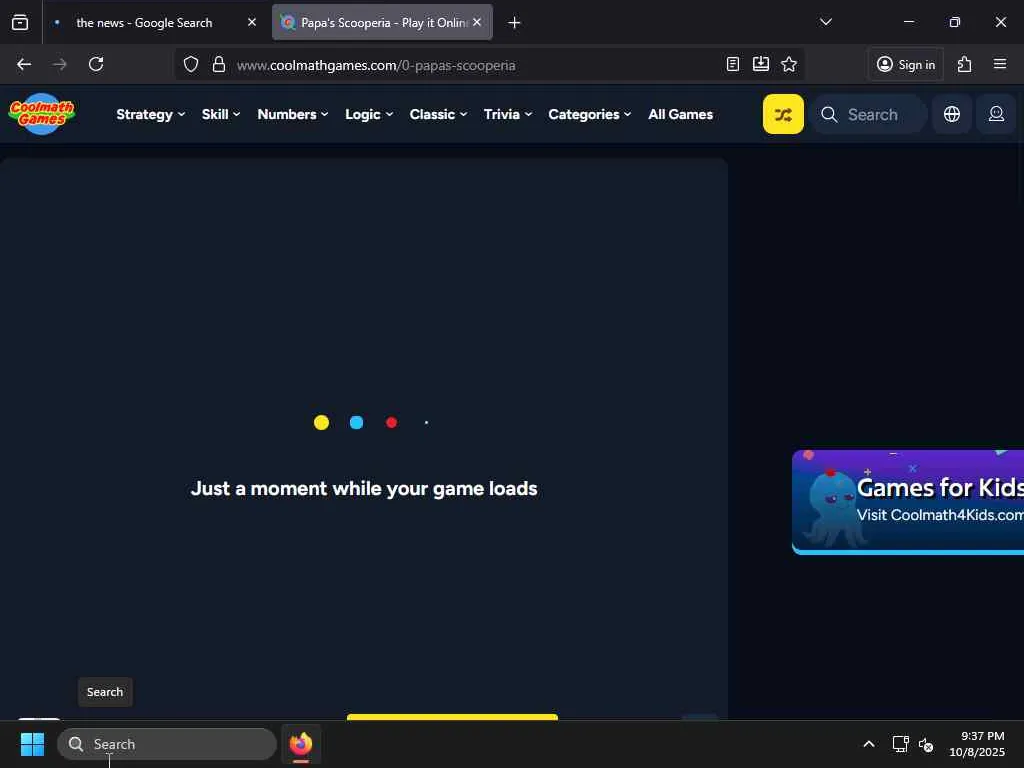Close the Papa's Scooperia tab
1024x768 pixels.
pyautogui.click(x=477, y=22)
